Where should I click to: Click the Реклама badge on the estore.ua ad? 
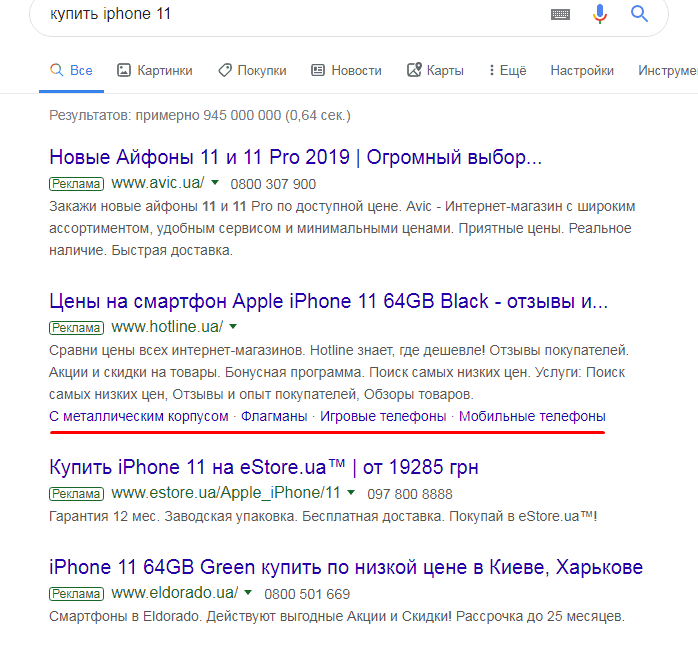click(76, 494)
